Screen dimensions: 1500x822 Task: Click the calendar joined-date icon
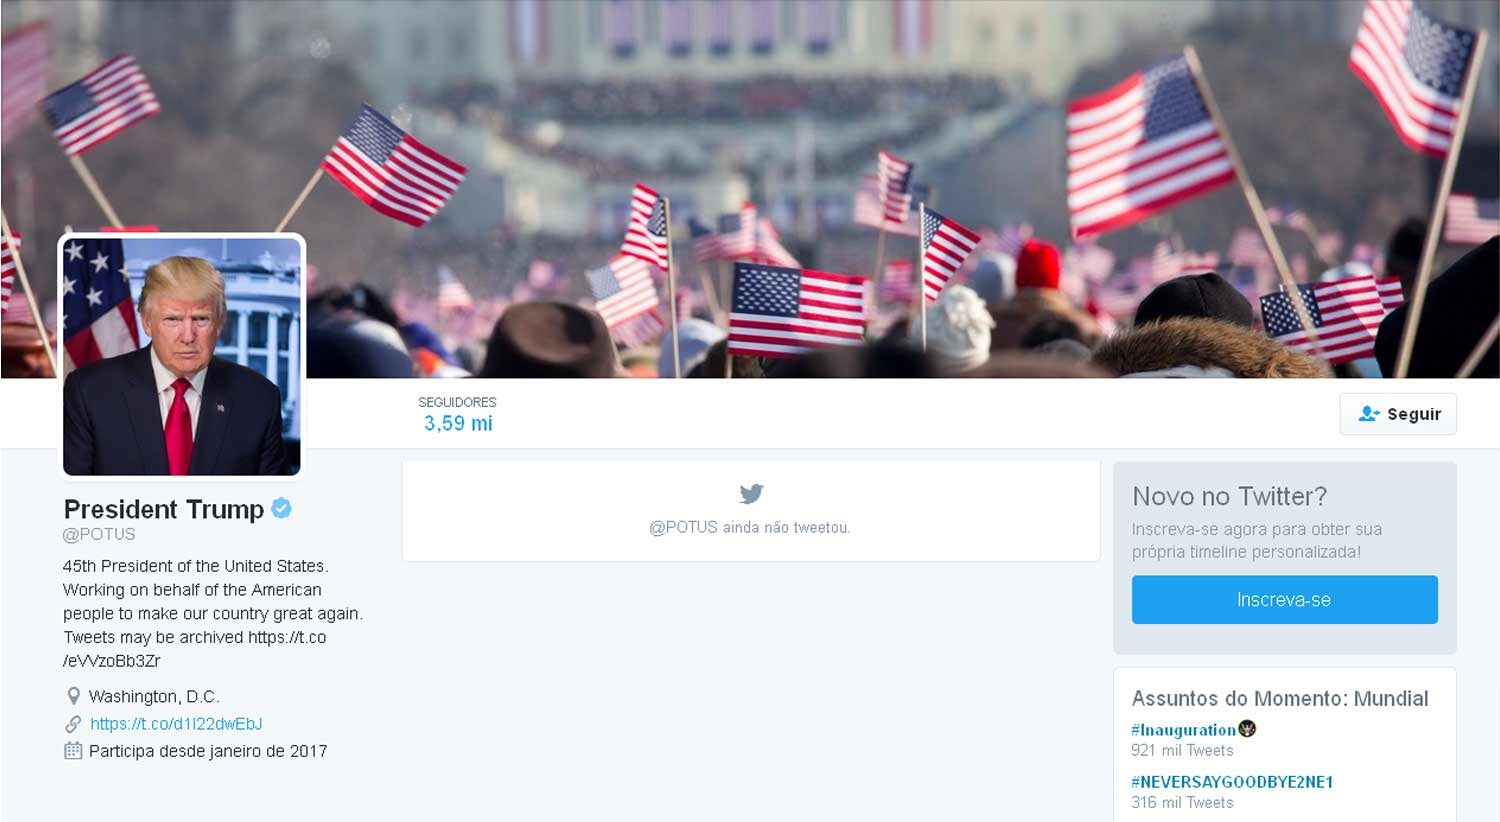pos(73,751)
